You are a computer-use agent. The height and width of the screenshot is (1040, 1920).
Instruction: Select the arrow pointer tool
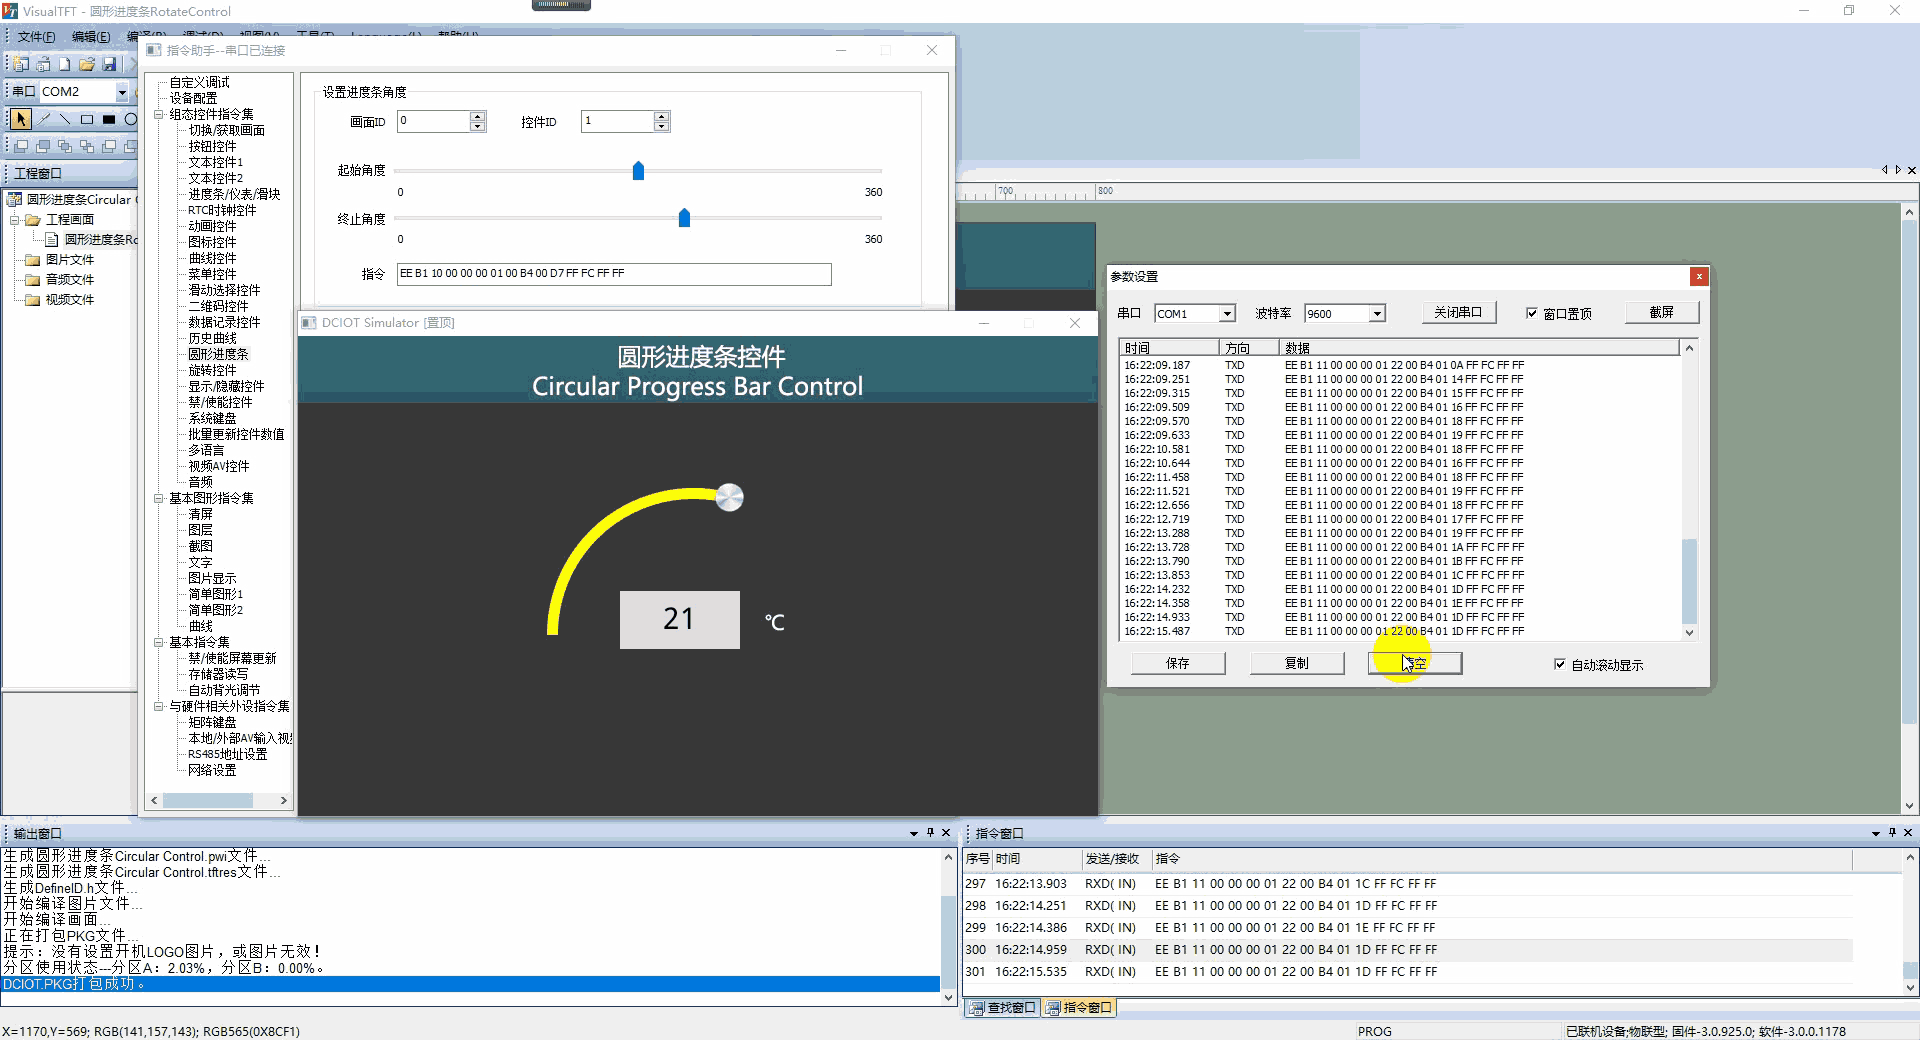21,119
